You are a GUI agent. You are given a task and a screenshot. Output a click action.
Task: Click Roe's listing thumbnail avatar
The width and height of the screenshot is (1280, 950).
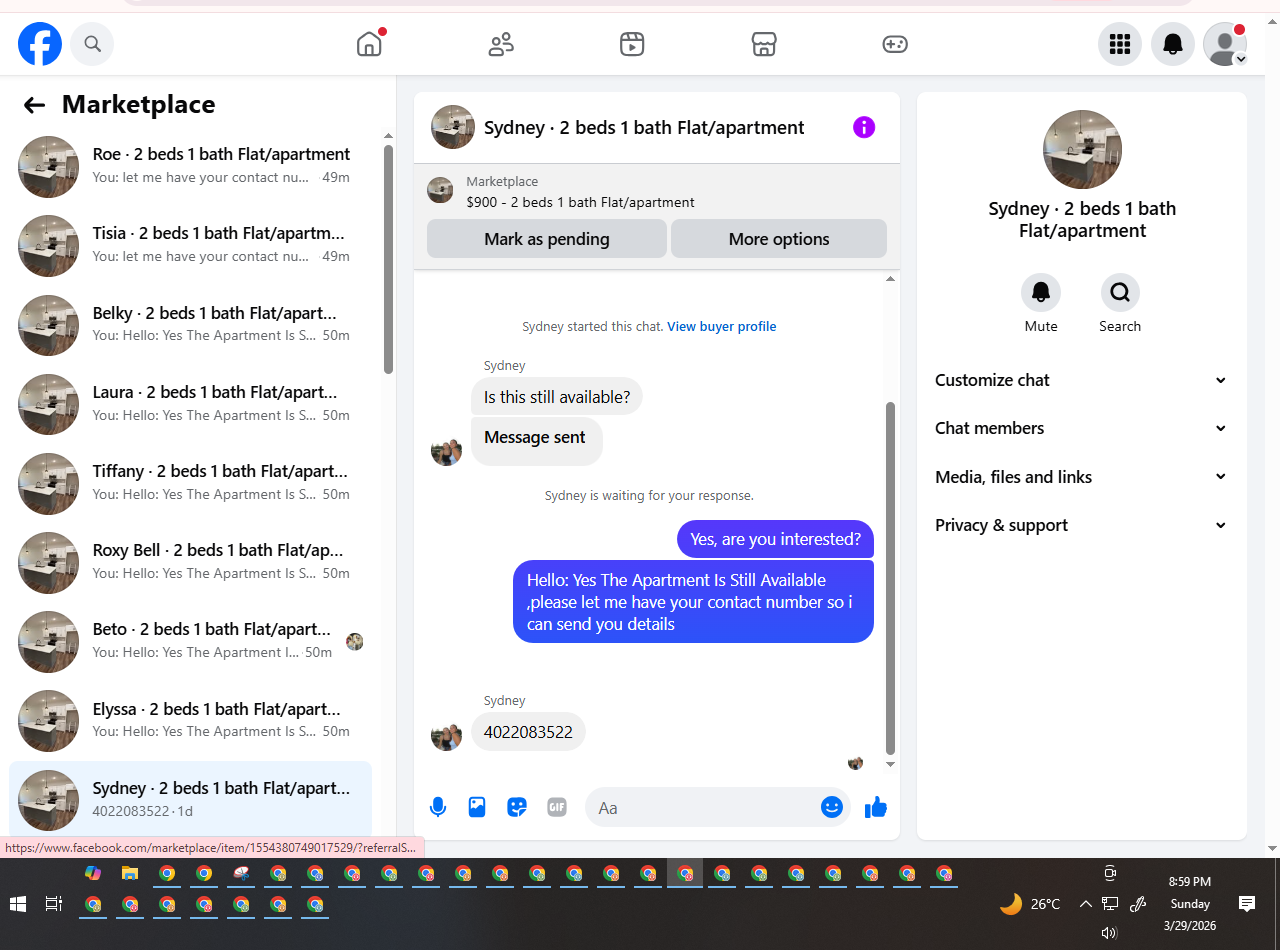click(48, 167)
